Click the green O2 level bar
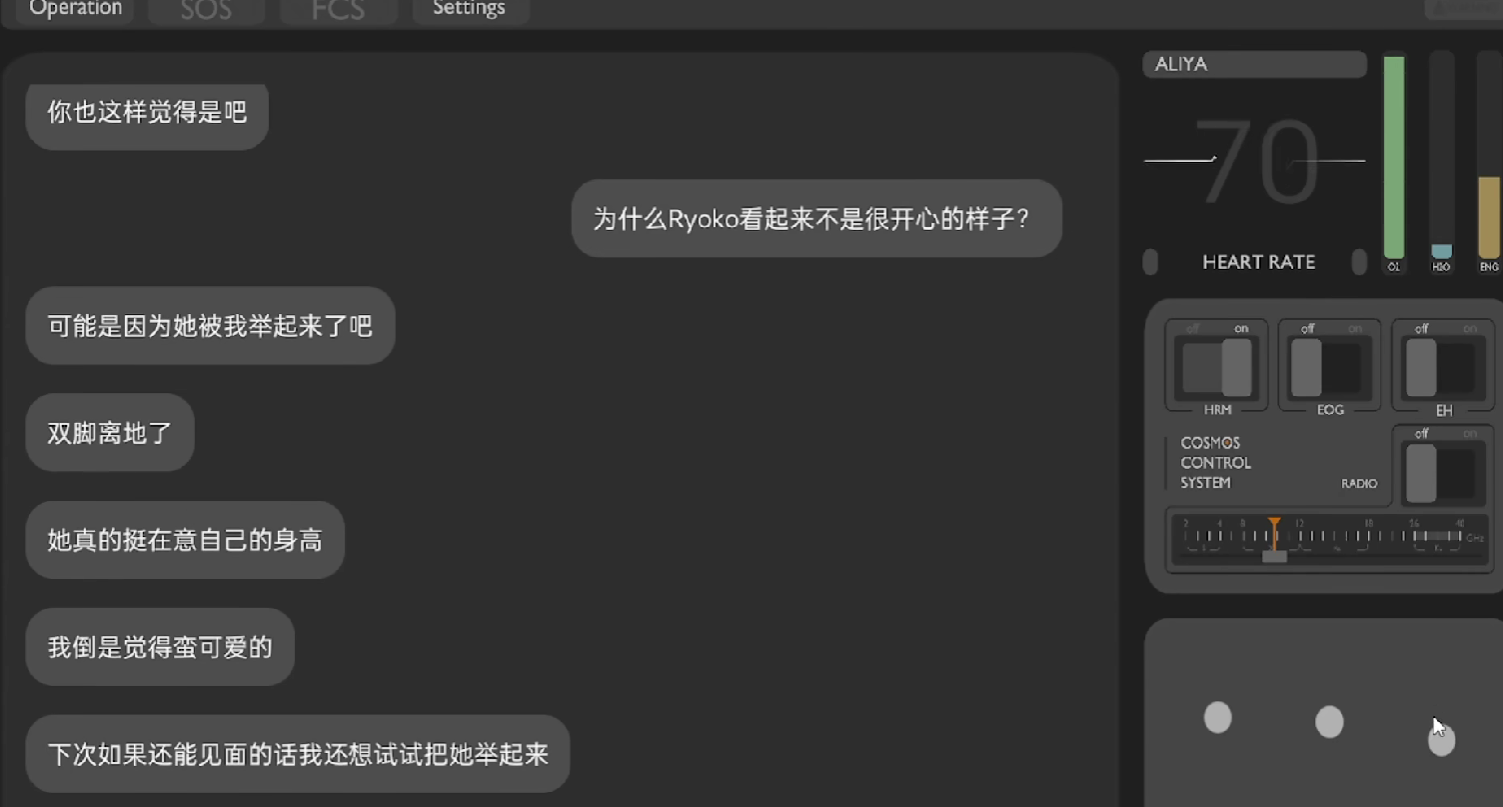Viewport: 1503px width, 807px height. pyautogui.click(x=1393, y=157)
